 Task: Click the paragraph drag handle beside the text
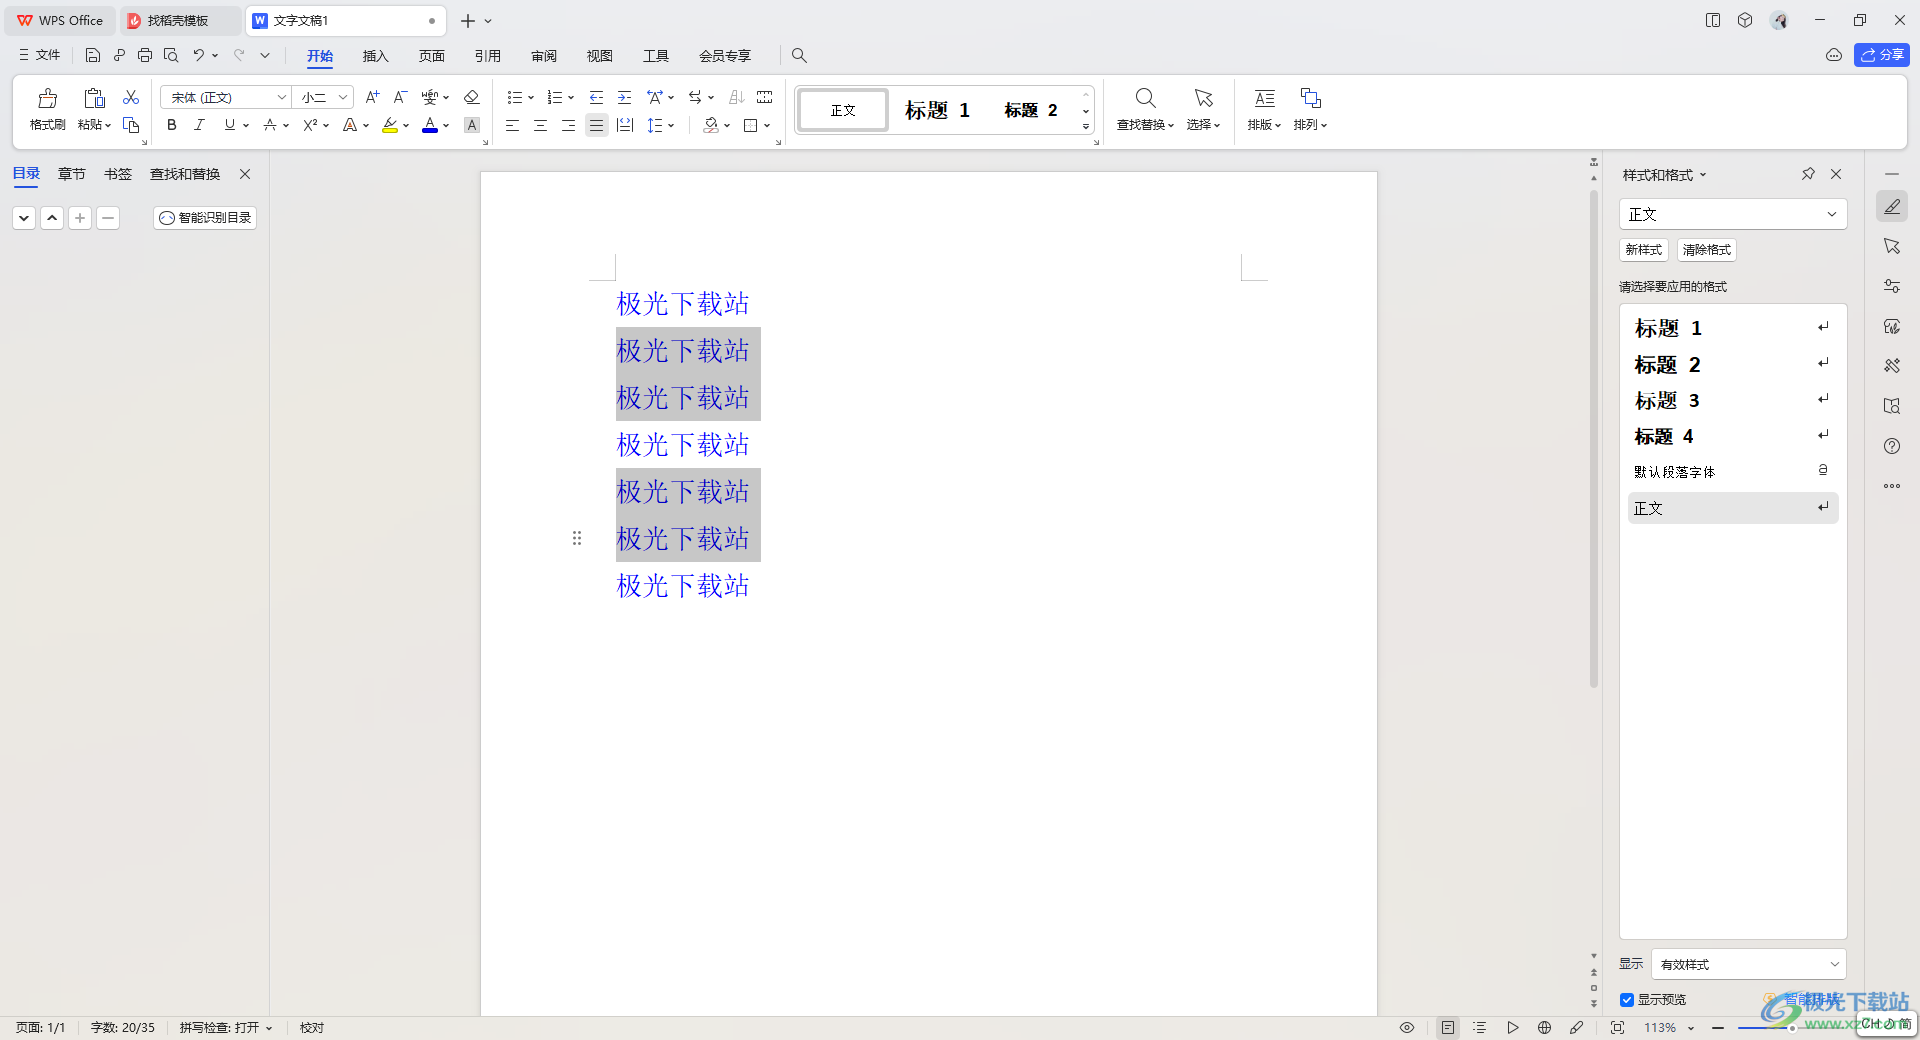(x=577, y=538)
